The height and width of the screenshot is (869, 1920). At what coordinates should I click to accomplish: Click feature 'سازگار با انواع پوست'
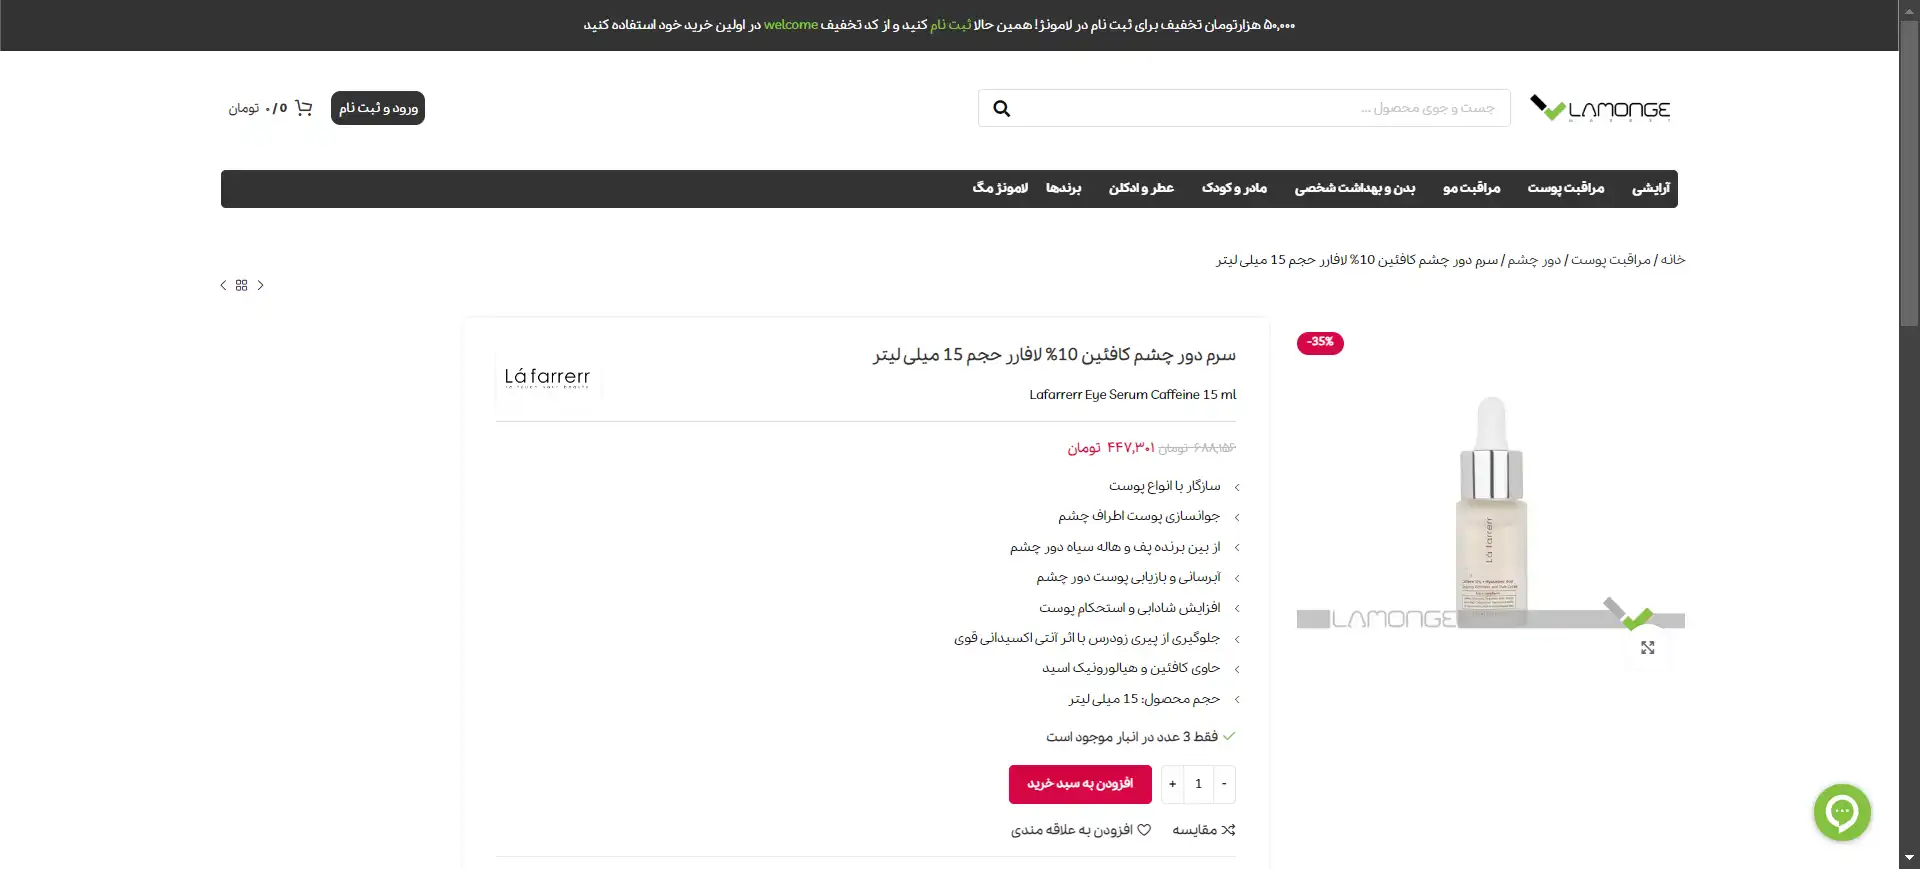tap(1165, 486)
